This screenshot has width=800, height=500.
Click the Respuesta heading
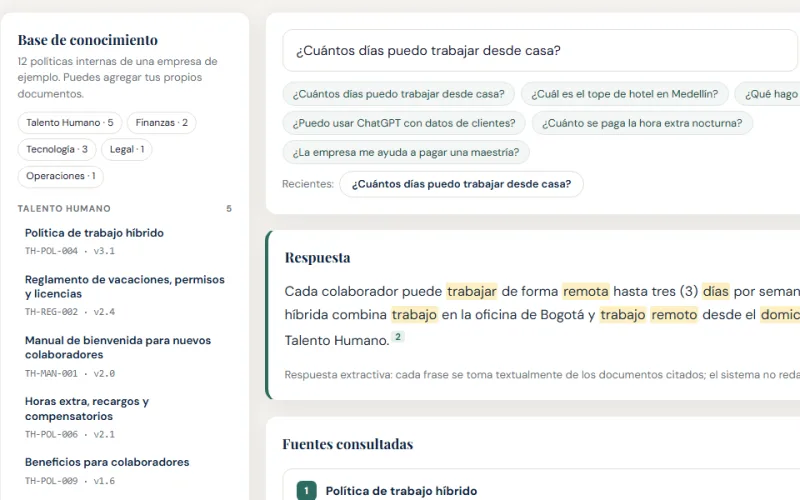(x=317, y=258)
